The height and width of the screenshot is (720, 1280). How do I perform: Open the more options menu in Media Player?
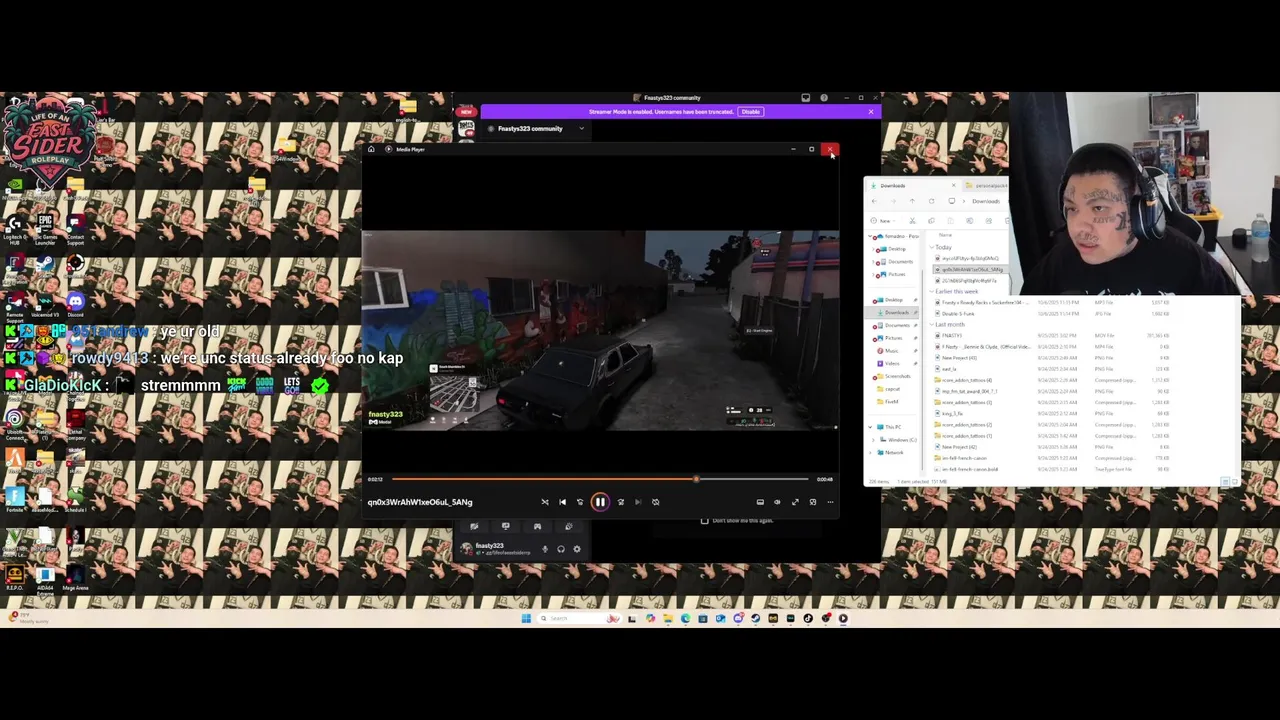830,502
